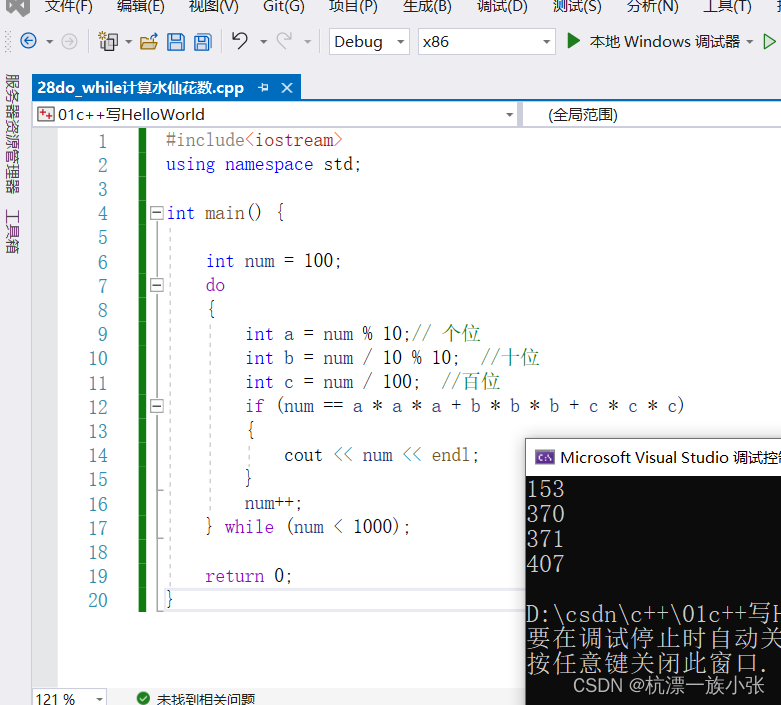Click the 'return 0;' statement

point(249,576)
